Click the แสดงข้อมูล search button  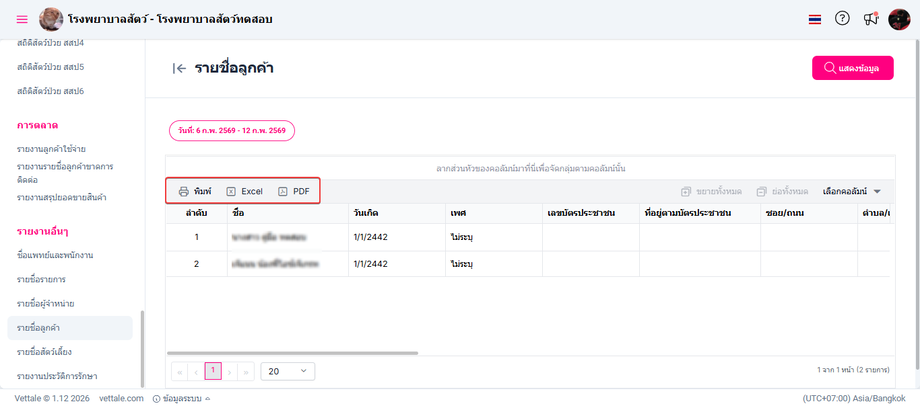tap(853, 68)
